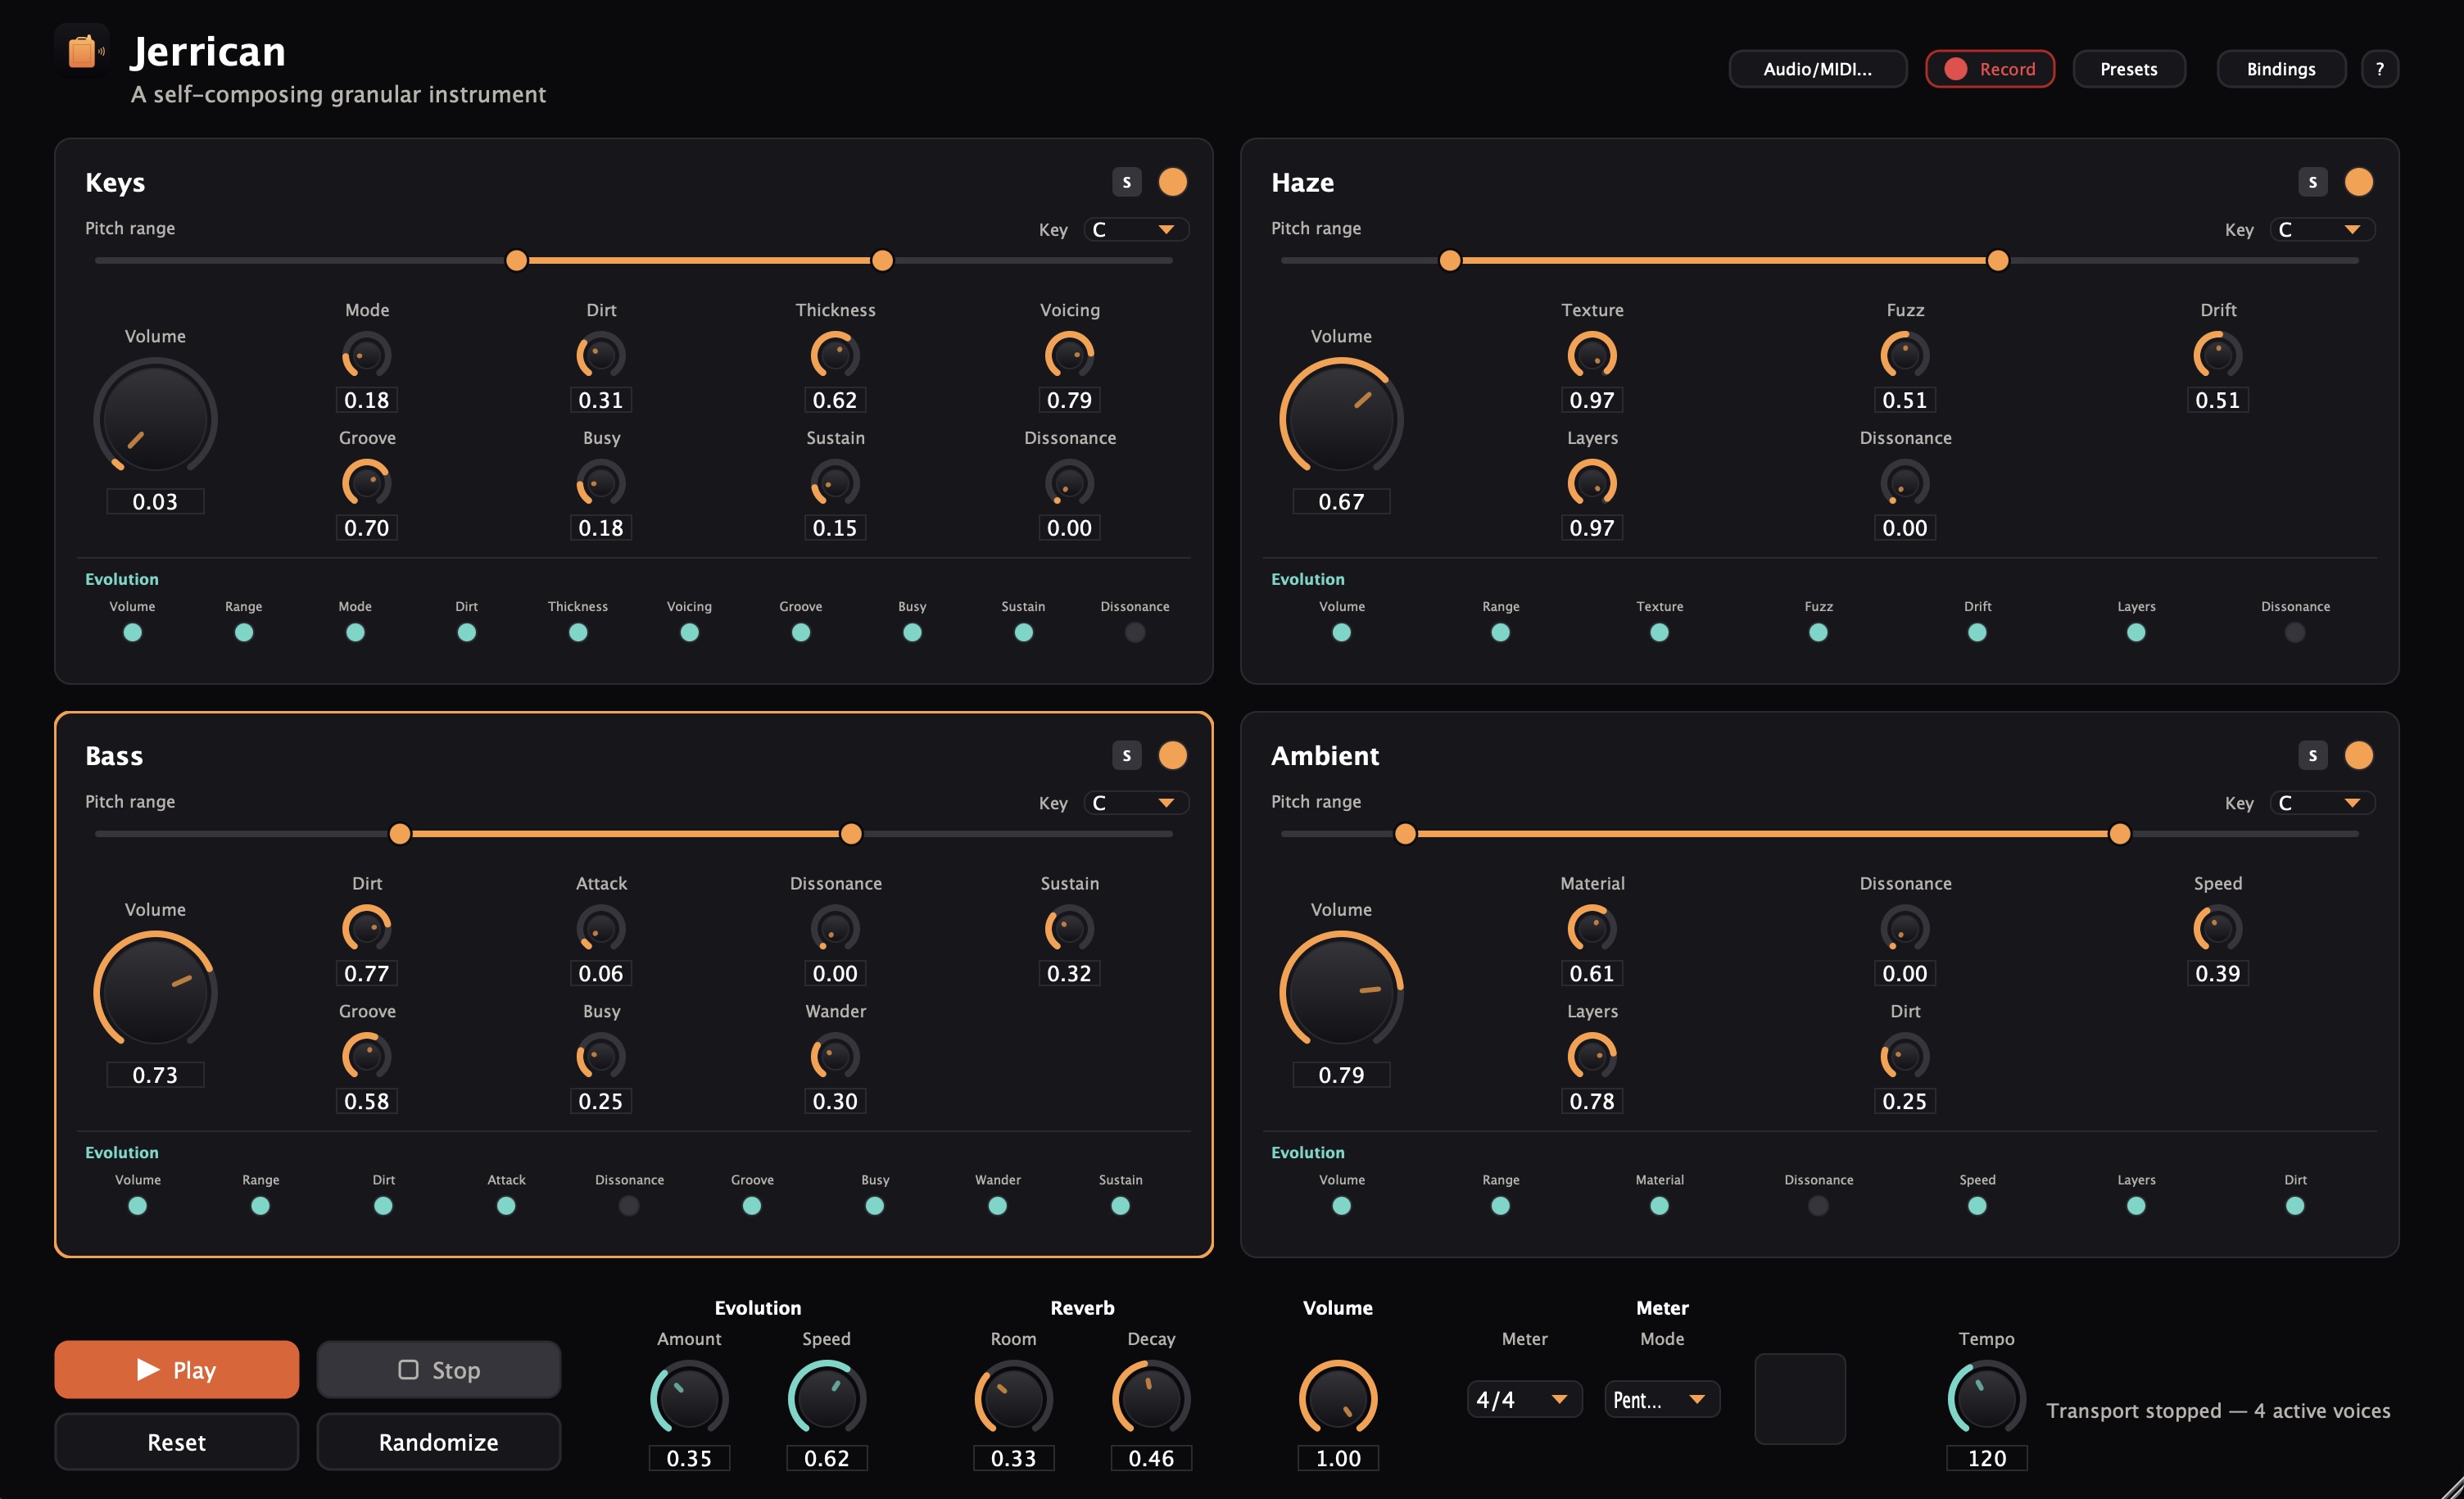Solo the Bass voice with S button

coord(1126,755)
